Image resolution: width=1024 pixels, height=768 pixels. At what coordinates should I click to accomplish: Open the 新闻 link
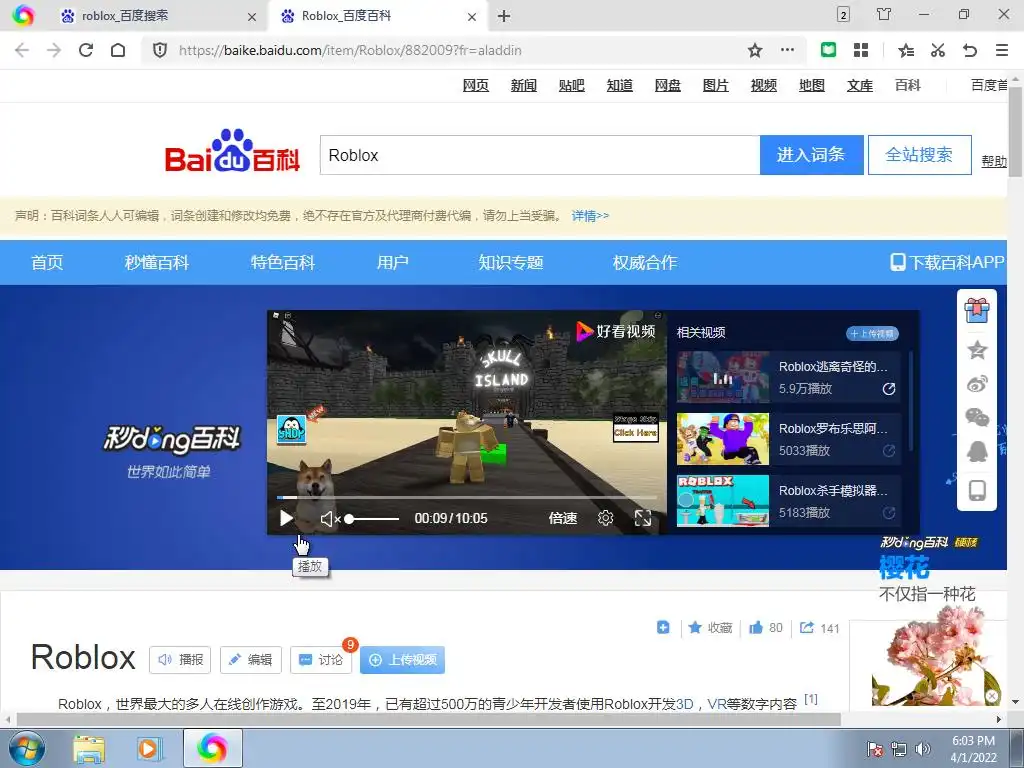tap(523, 85)
